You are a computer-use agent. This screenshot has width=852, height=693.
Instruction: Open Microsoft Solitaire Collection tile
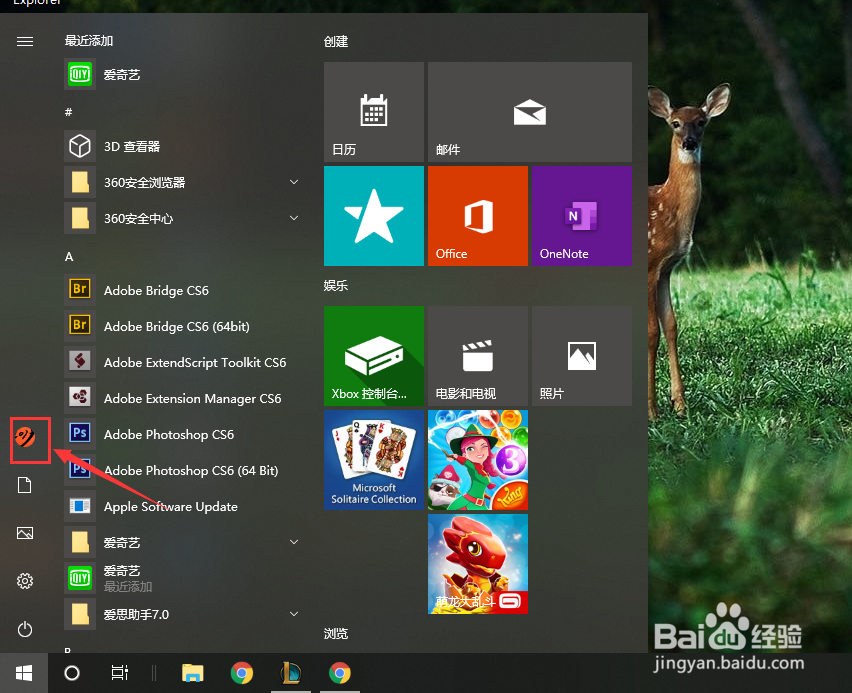(x=374, y=460)
